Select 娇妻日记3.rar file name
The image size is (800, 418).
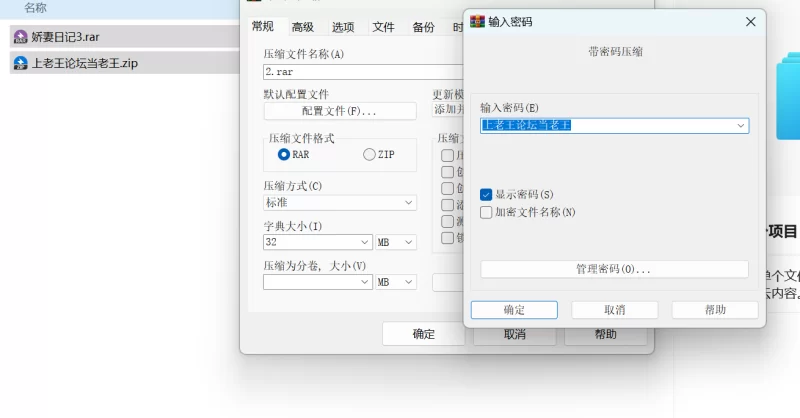click(x=65, y=37)
